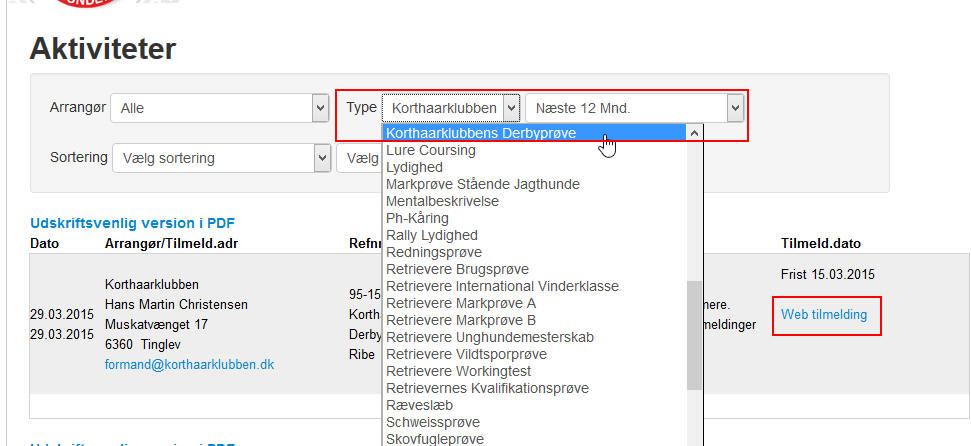Choose Lure Coursing from the type list
Viewport: 971px width, 446px height.
[x=534, y=151]
